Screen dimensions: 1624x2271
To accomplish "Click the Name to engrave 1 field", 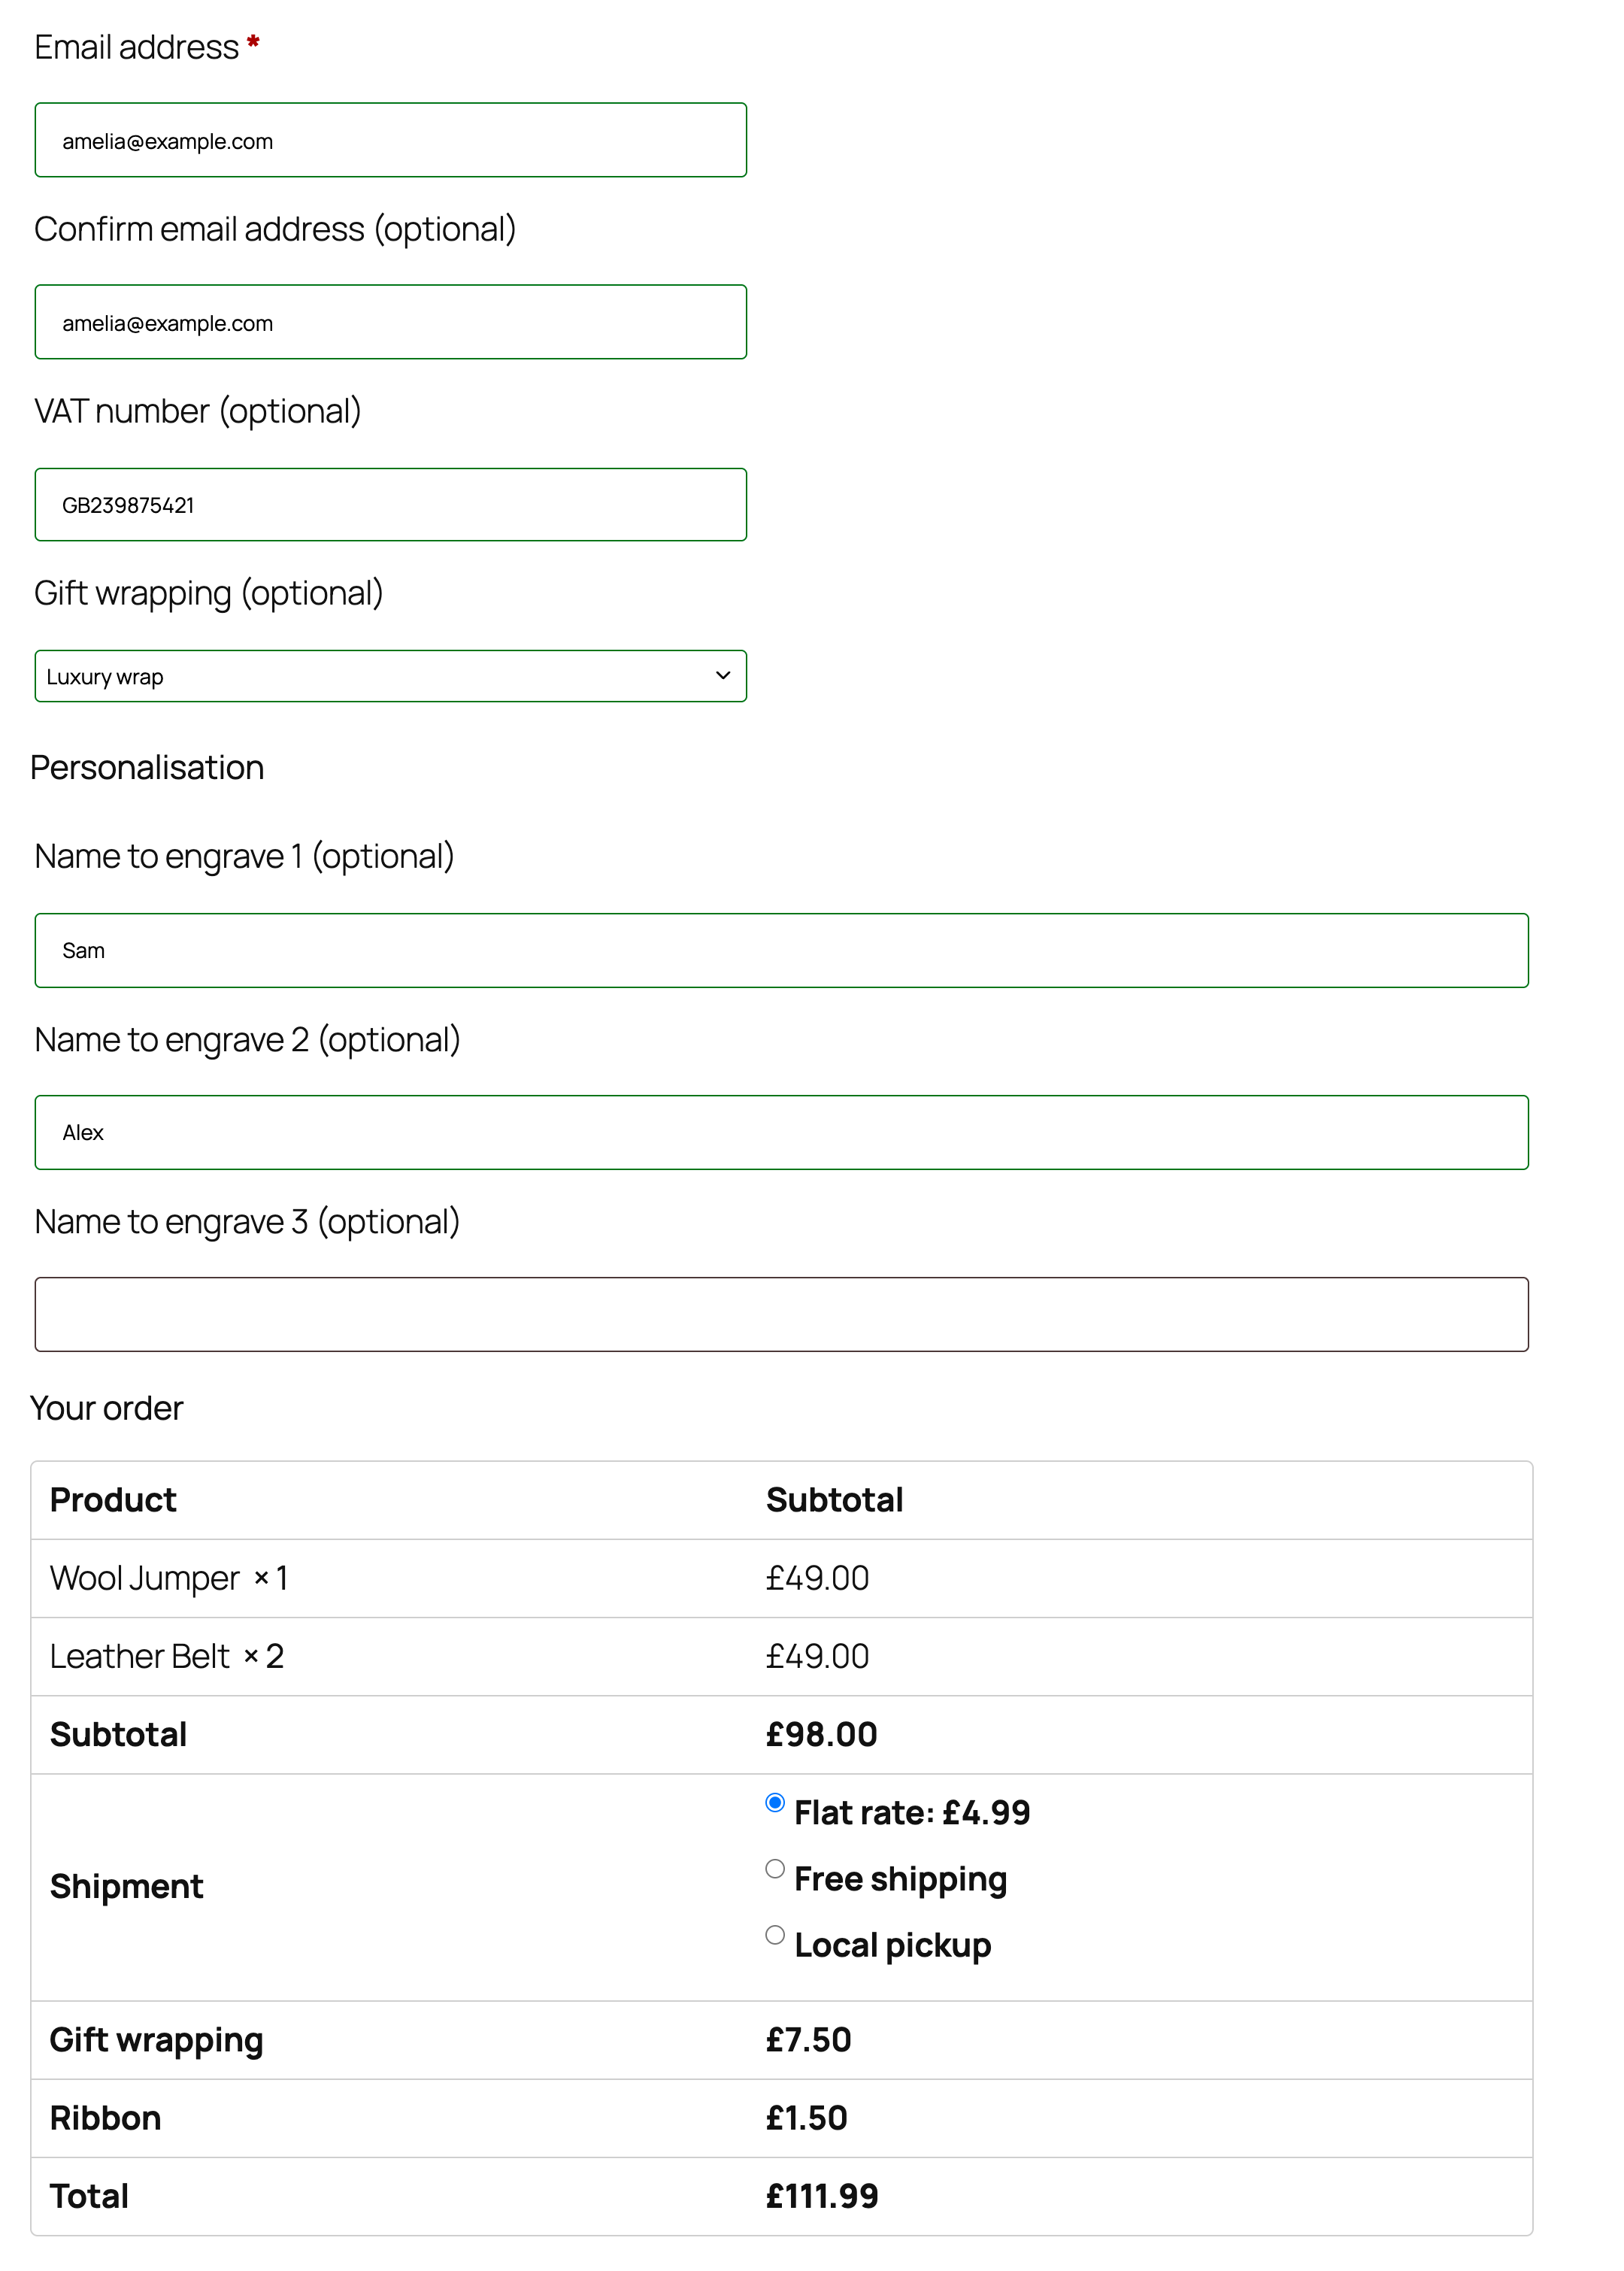I will (x=781, y=950).
